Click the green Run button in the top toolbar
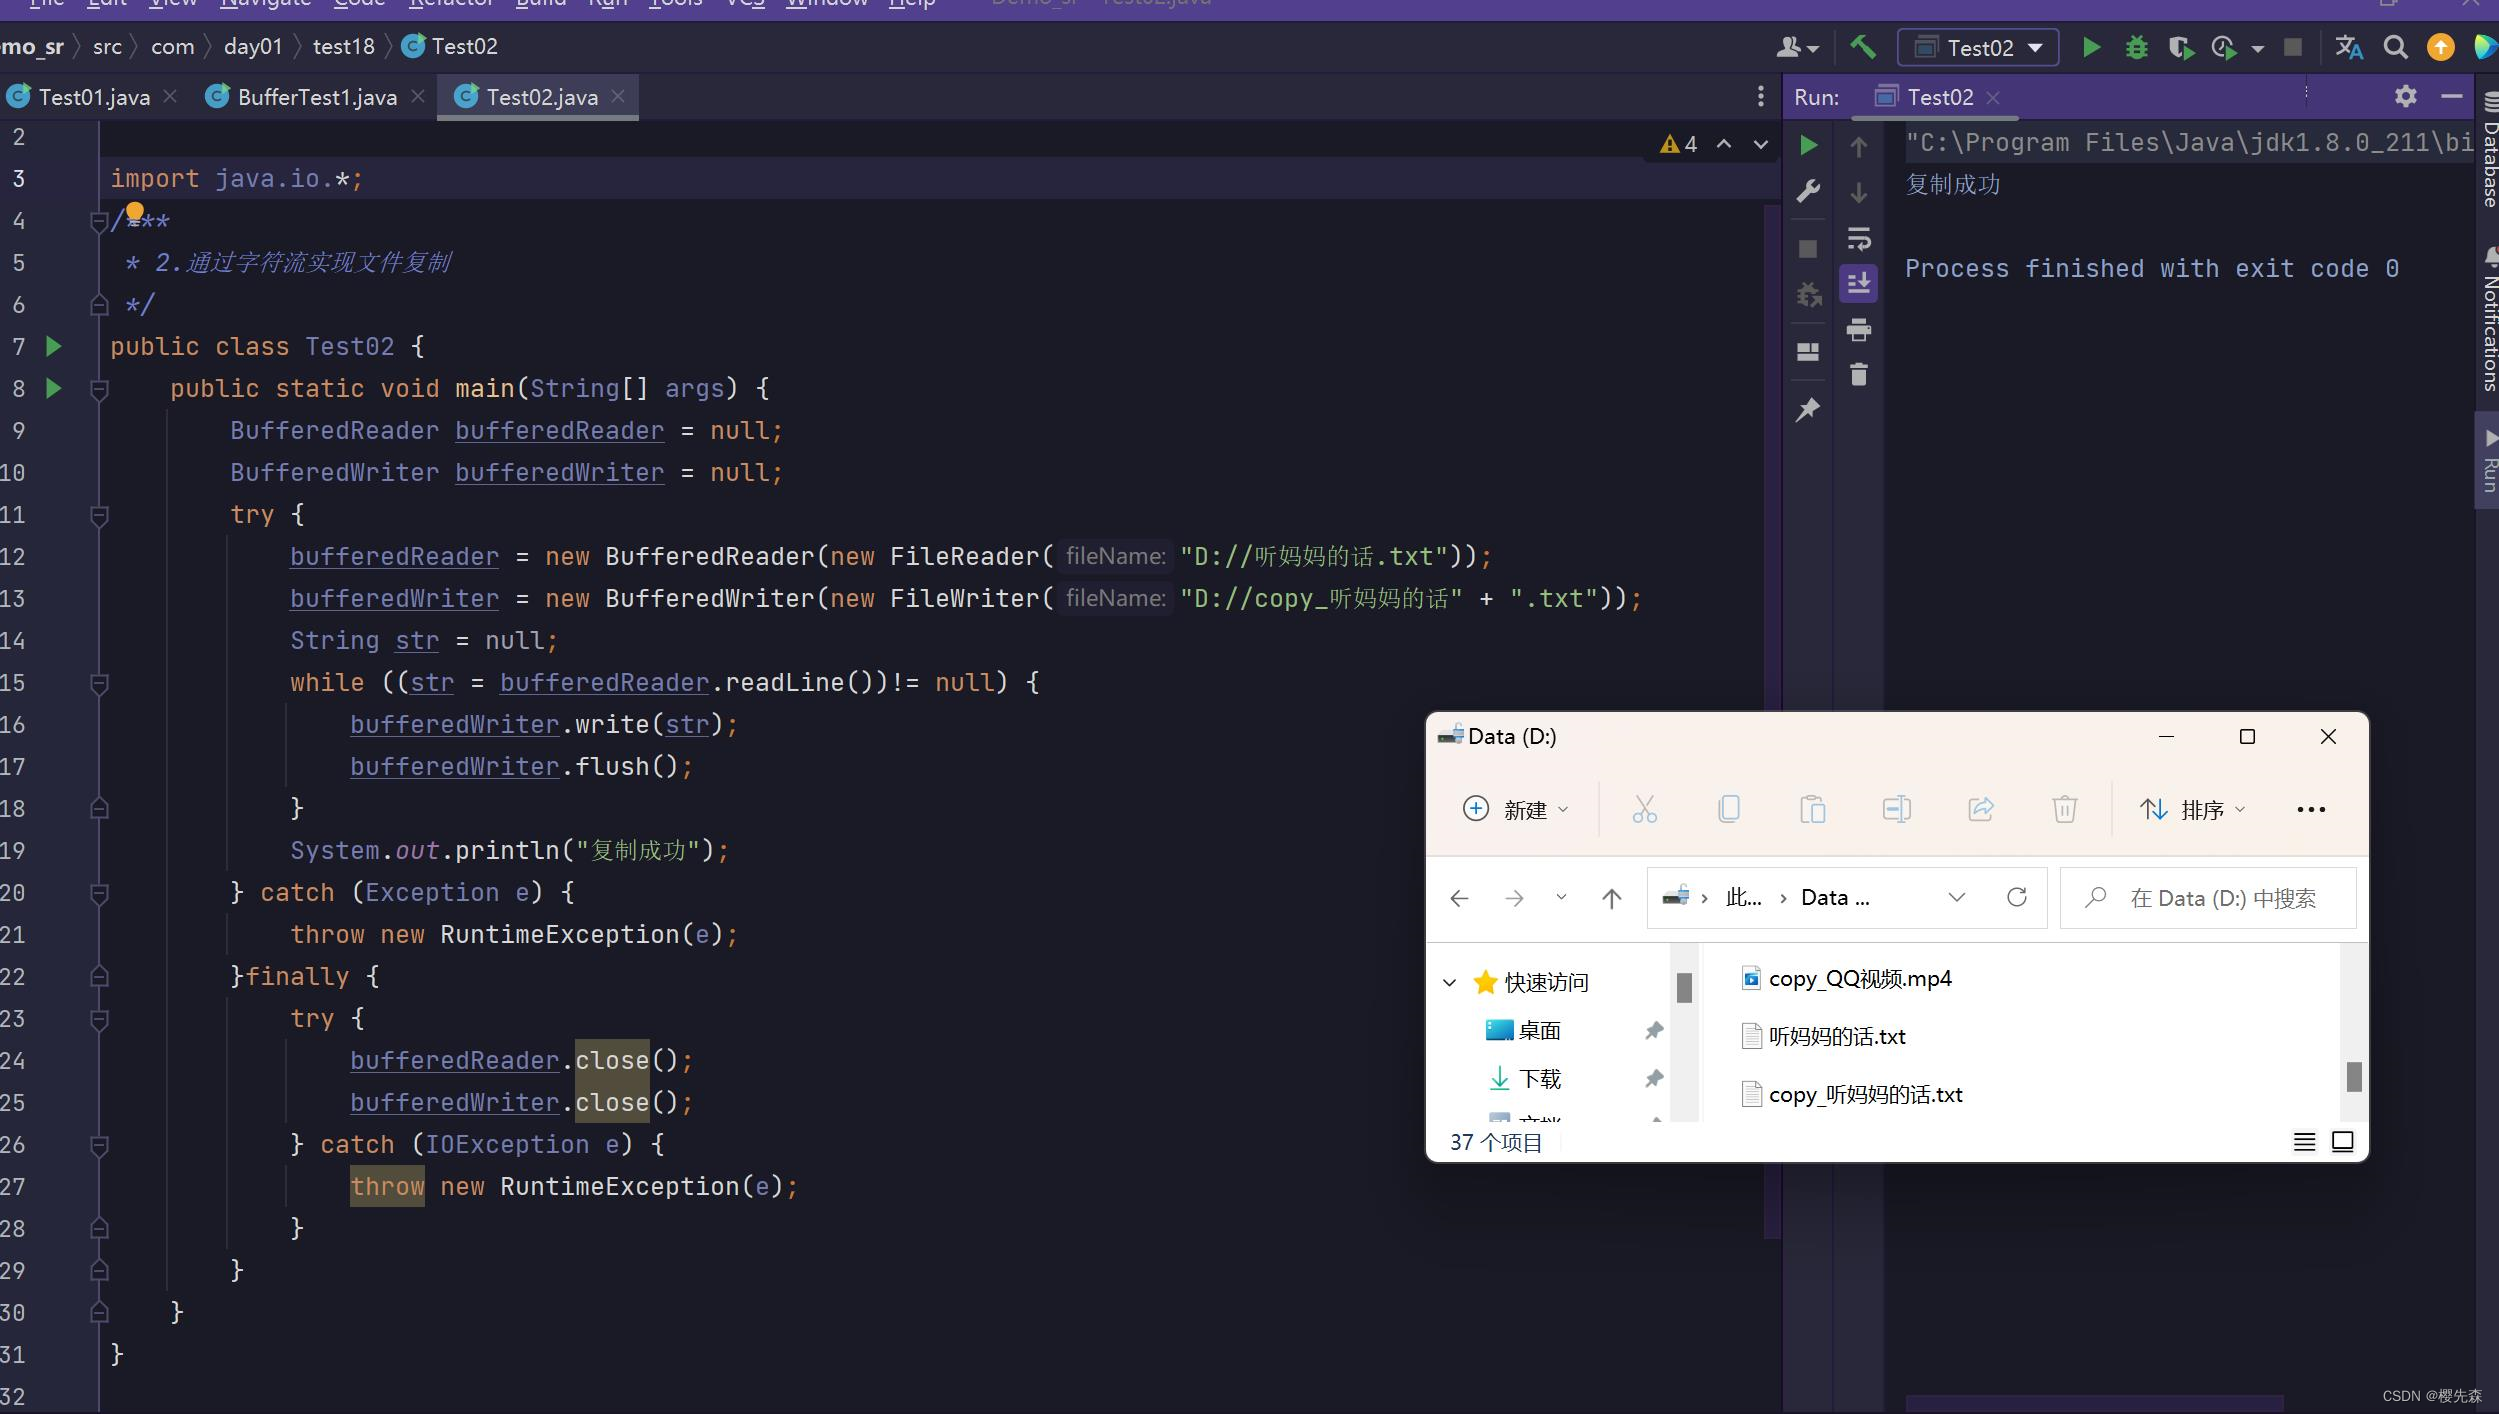 (2090, 48)
